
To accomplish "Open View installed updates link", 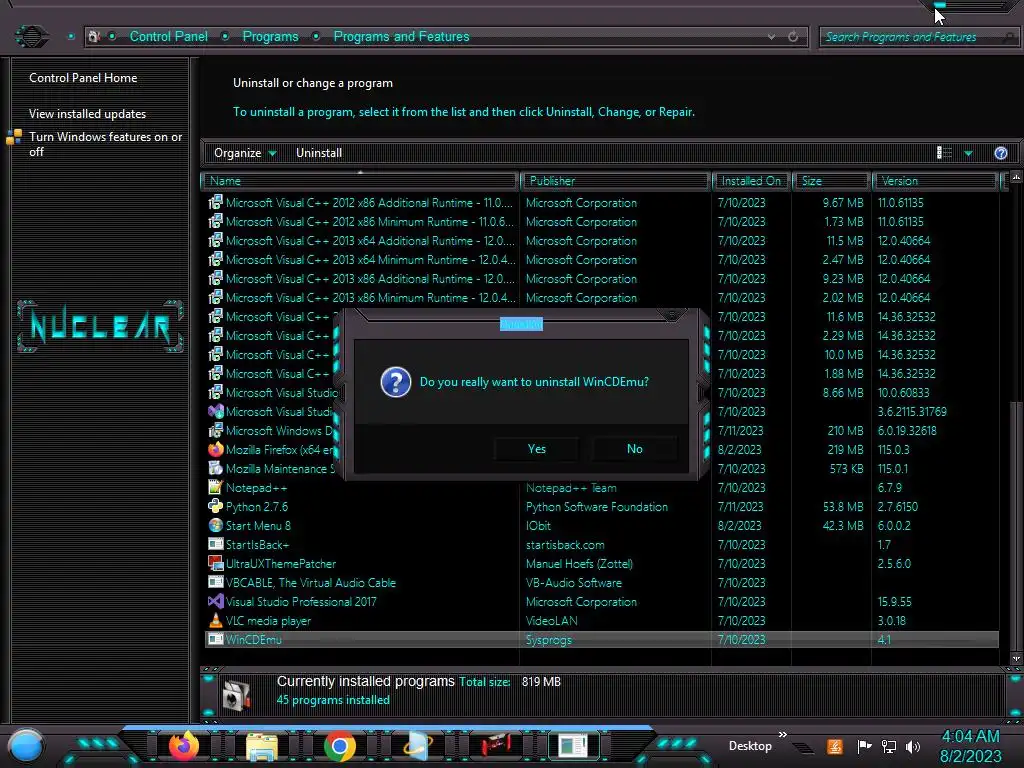I will coord(88,114).
